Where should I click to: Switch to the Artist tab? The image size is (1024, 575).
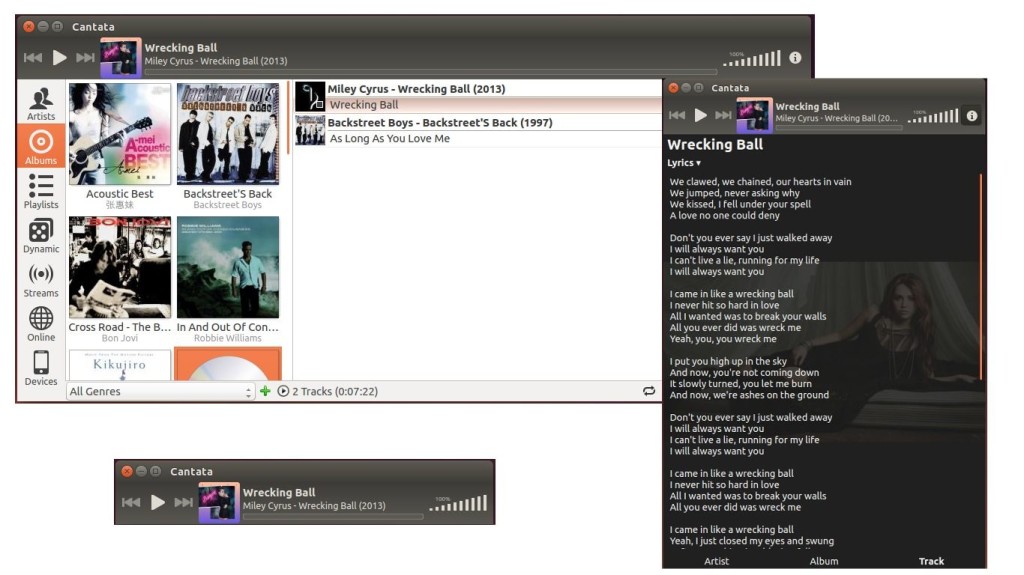coord(716,561)
